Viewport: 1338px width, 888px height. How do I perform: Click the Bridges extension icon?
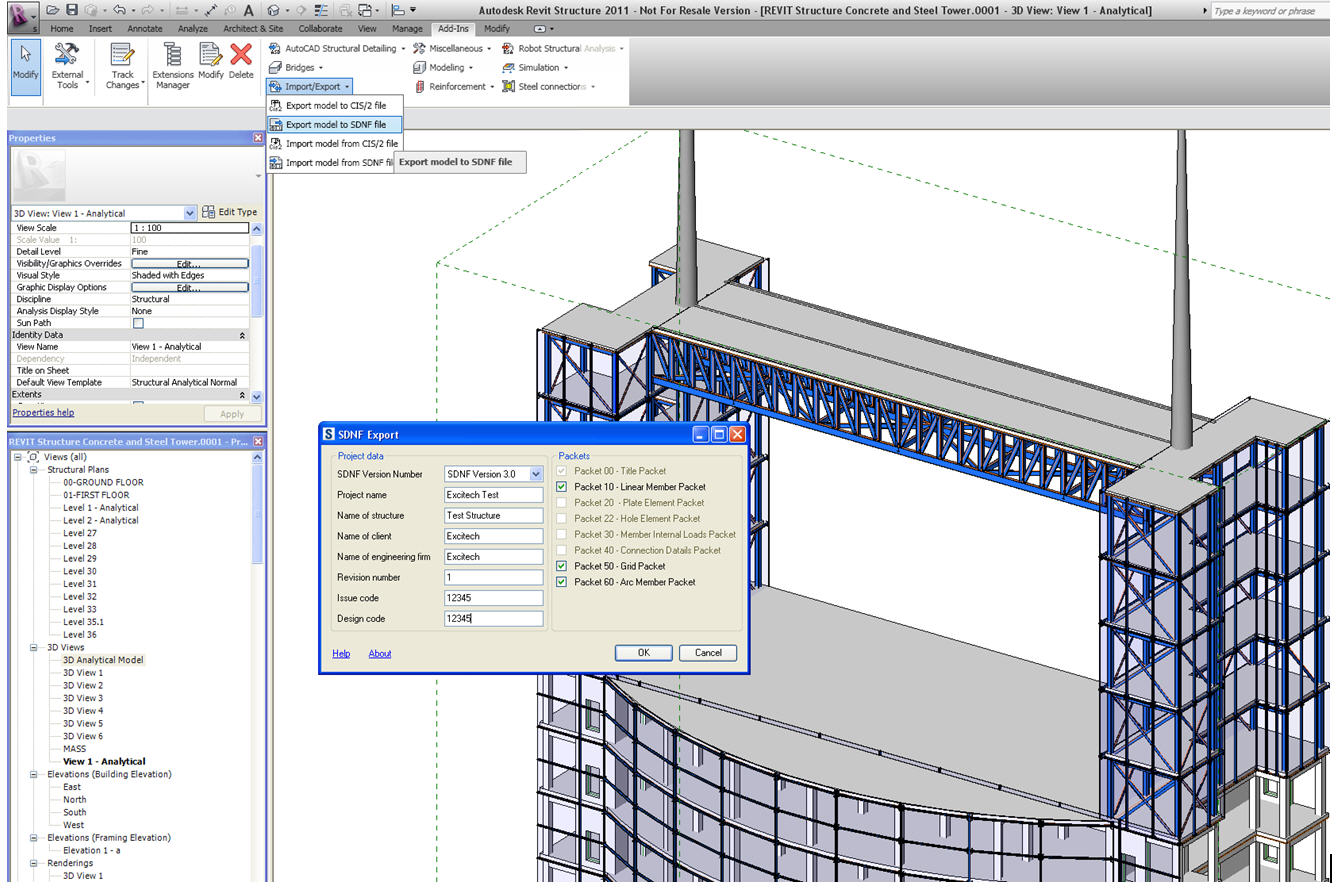point(276,68)
